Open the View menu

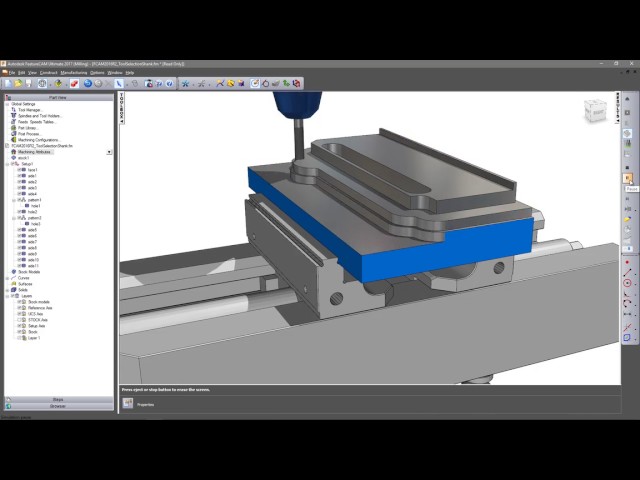[x=32, y=73]
